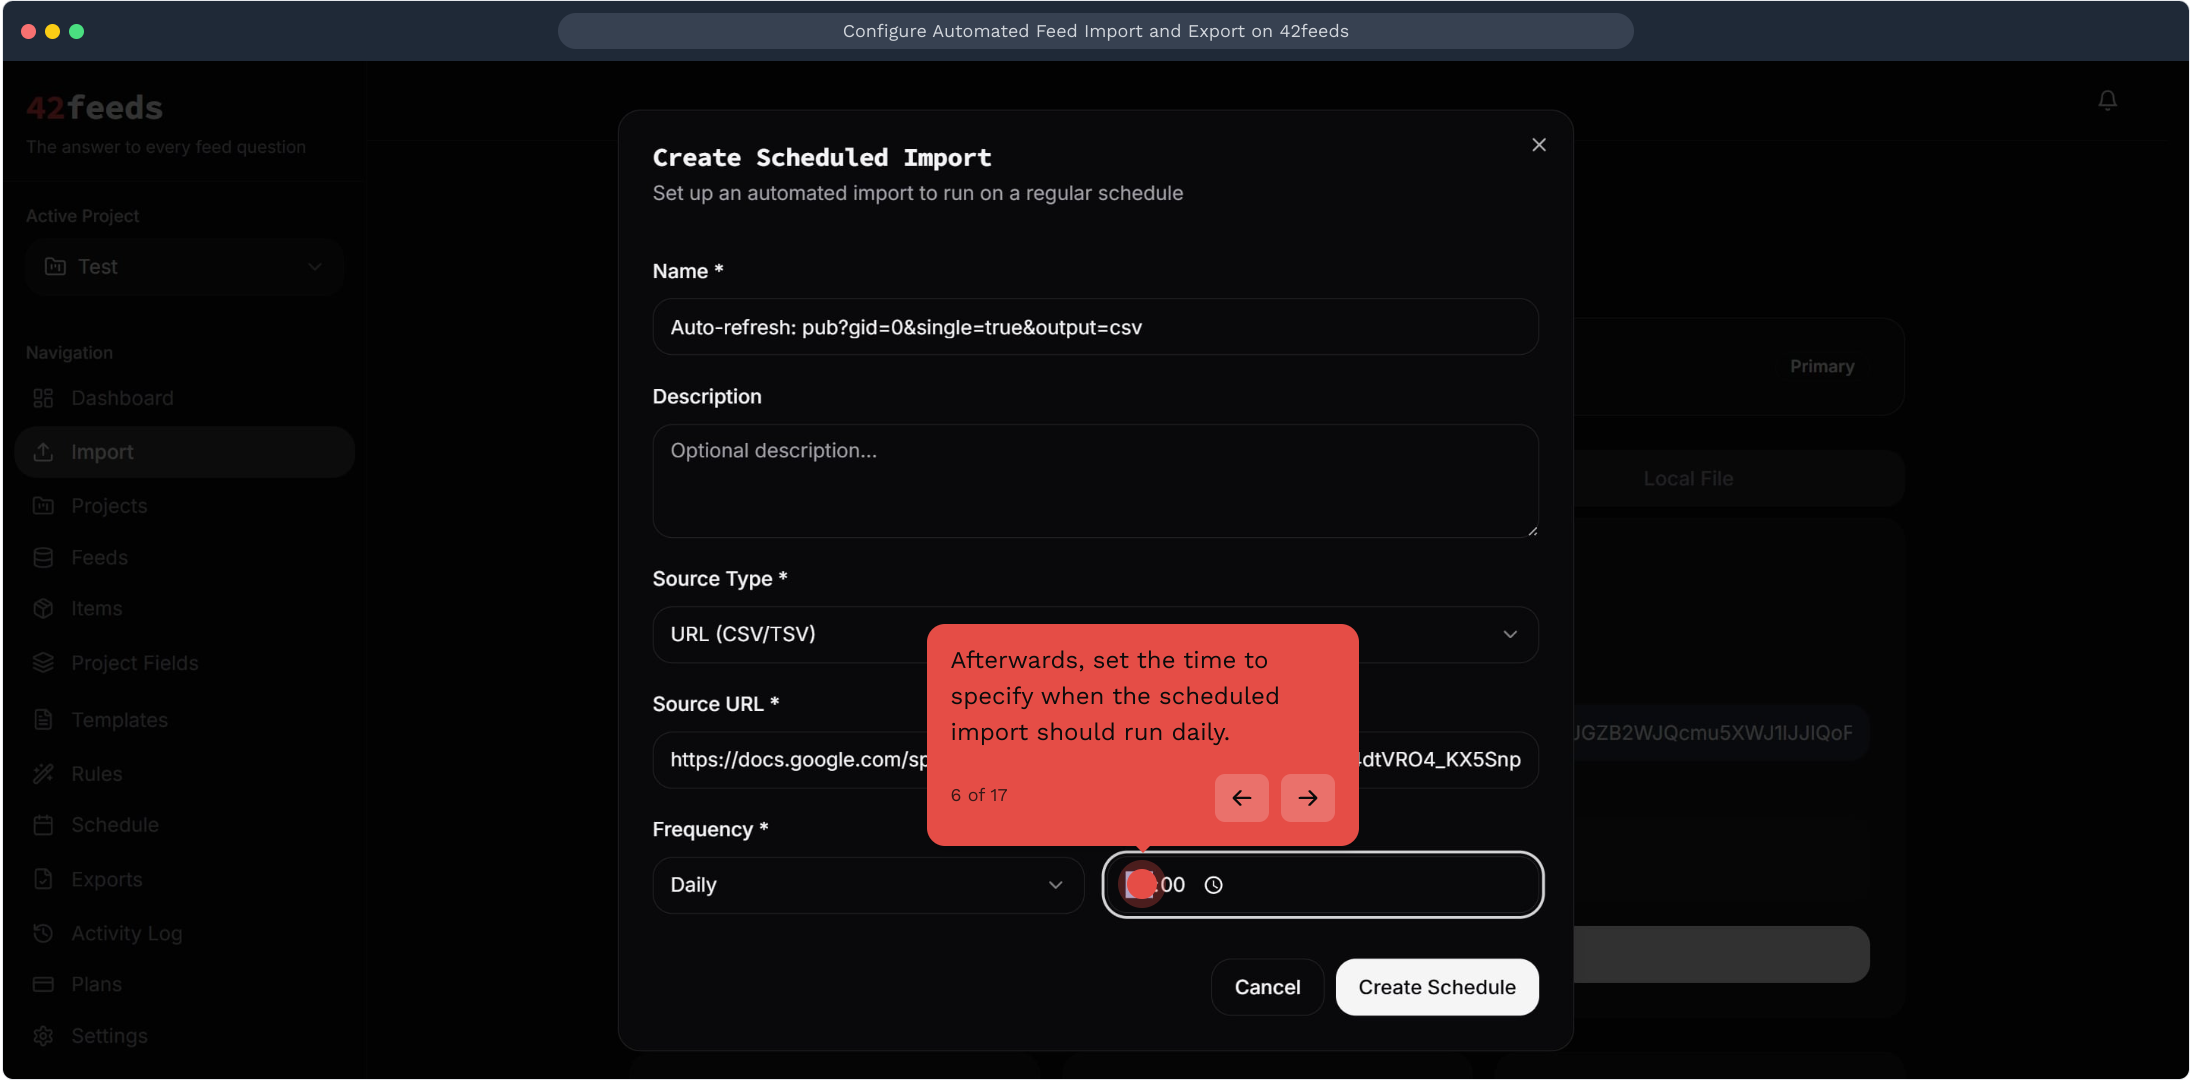Open Exports in navigation sidebar
The width and height of the screenshot is (2192, 1080).
point(106,879)
